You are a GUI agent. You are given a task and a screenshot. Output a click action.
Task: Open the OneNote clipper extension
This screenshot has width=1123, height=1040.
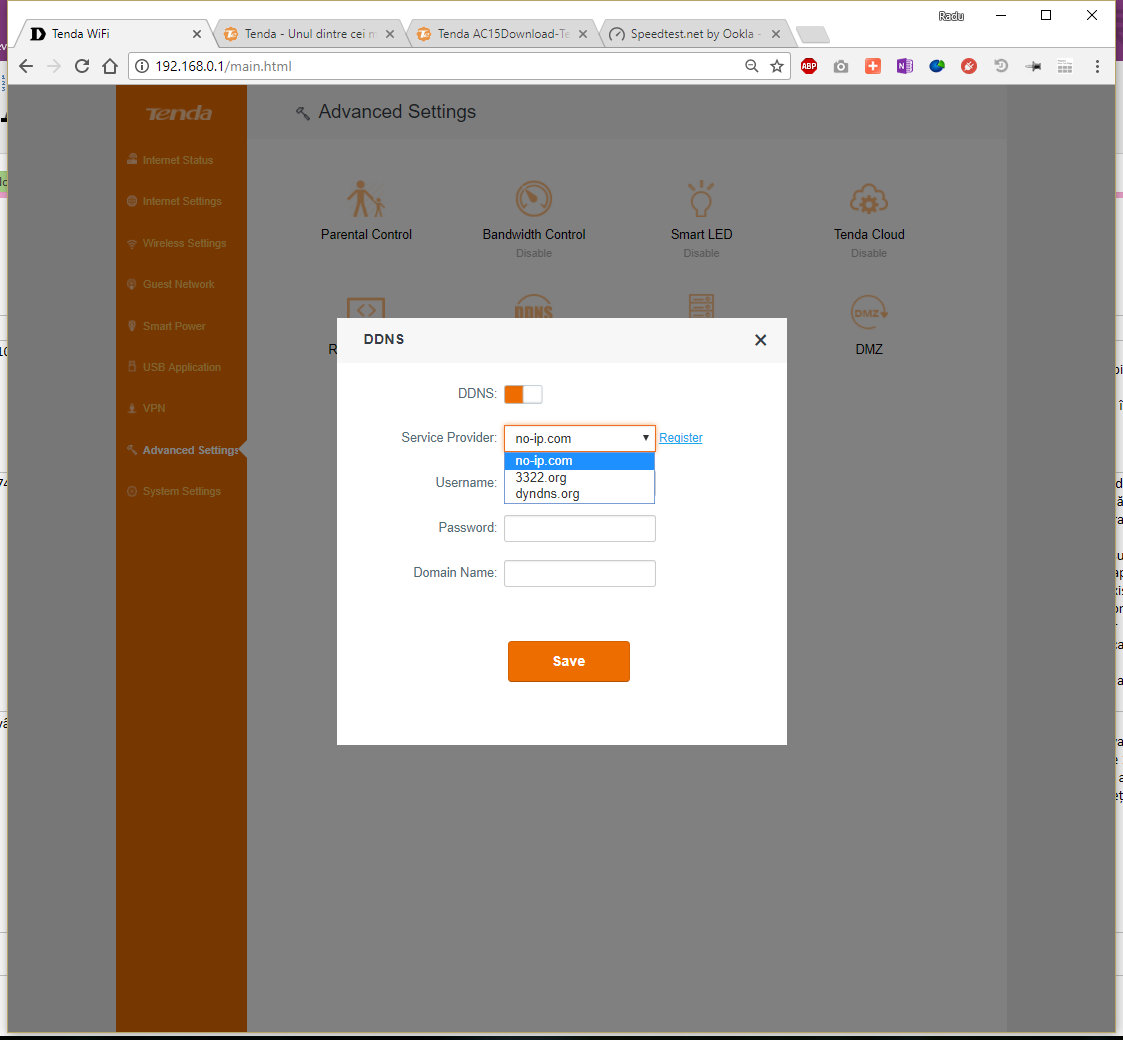(905, 66)
